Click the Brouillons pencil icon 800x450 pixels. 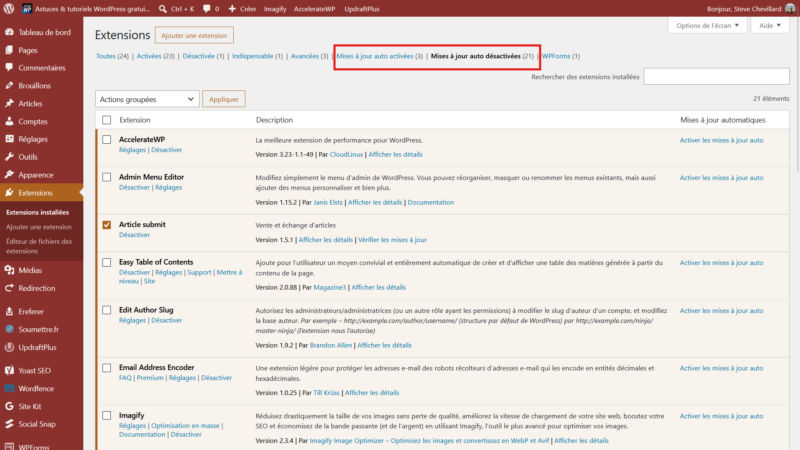9,85
